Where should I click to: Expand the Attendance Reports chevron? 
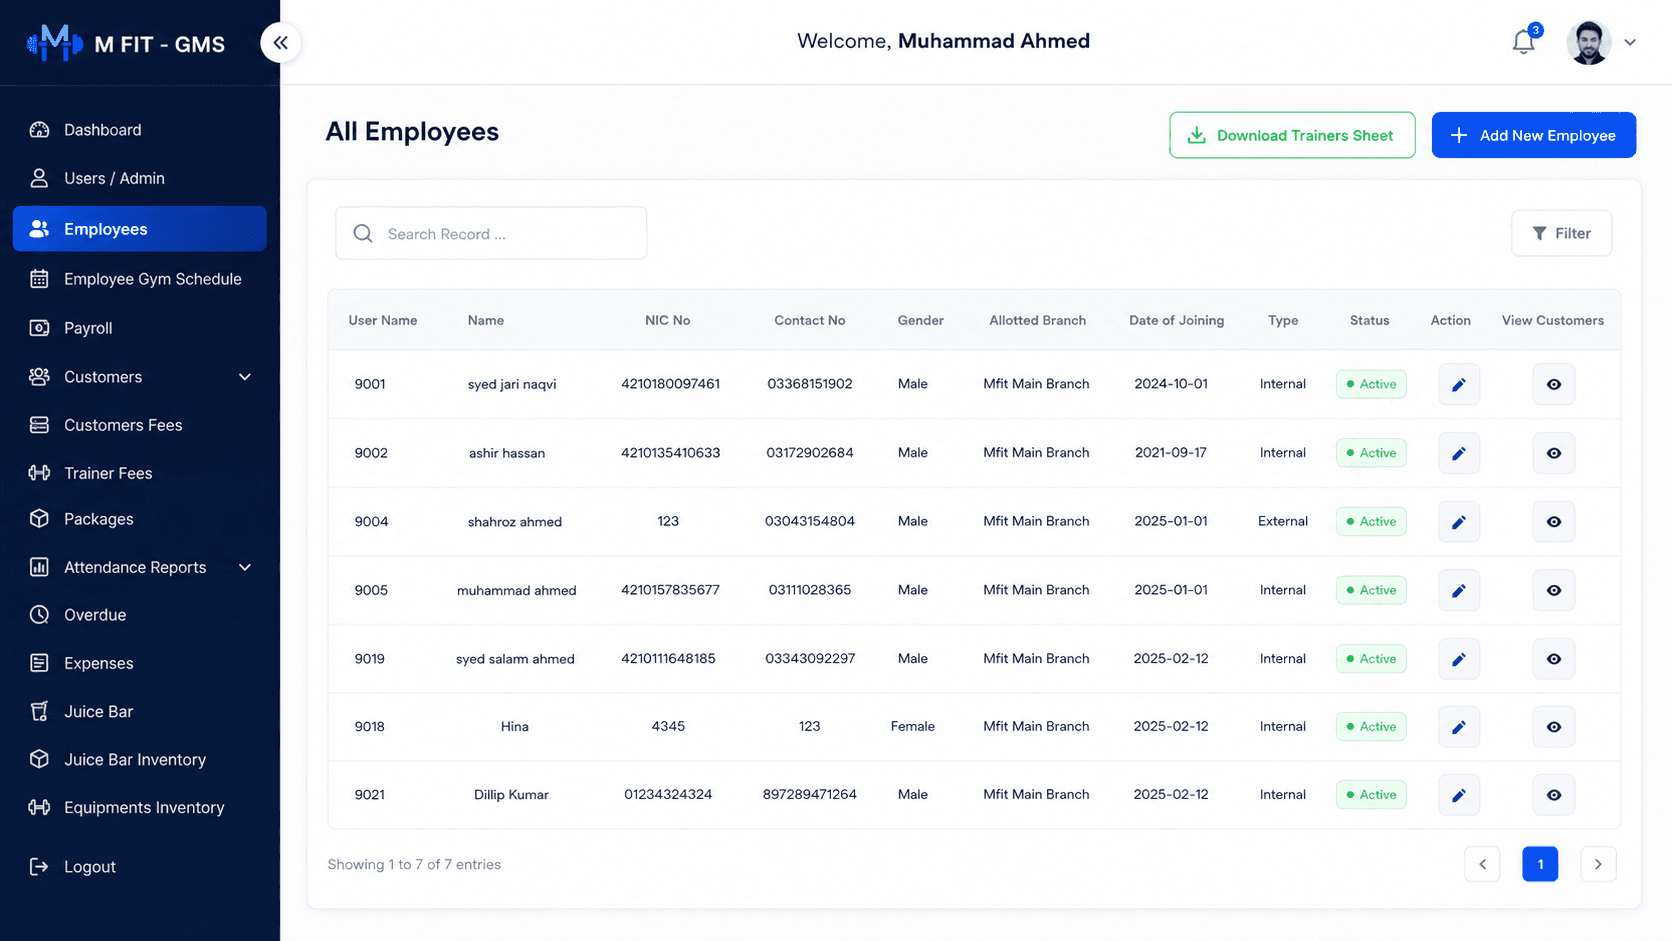tap(245, 567)
